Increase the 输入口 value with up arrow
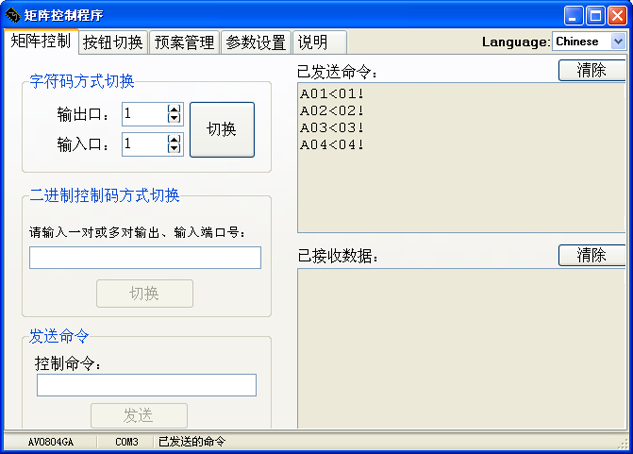Viewport: 633px width, 454px height. [x=174, y=139]
